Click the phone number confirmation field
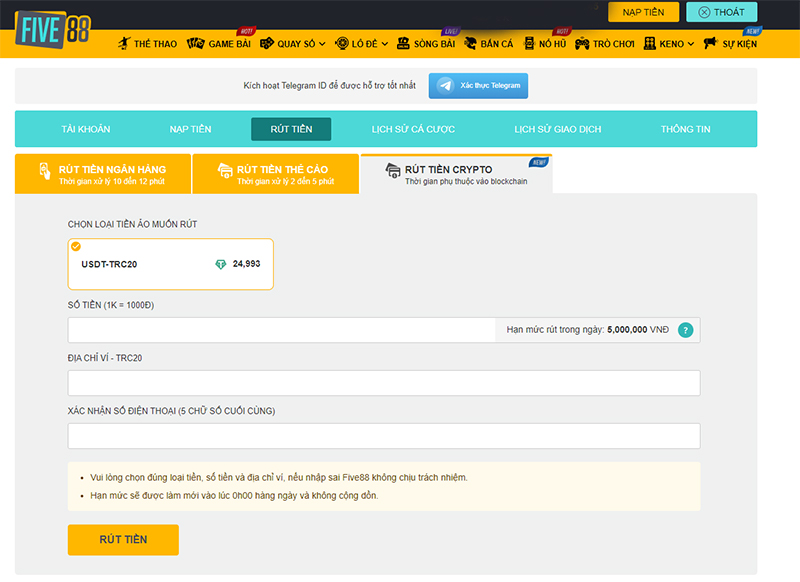Viewport: 800px width, 582px height. coord(384,436)
